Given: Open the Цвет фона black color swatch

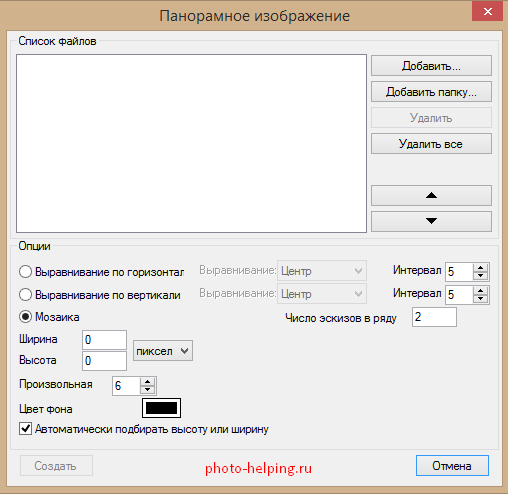Looking at the screenshot, I should [x=161, y=408].
